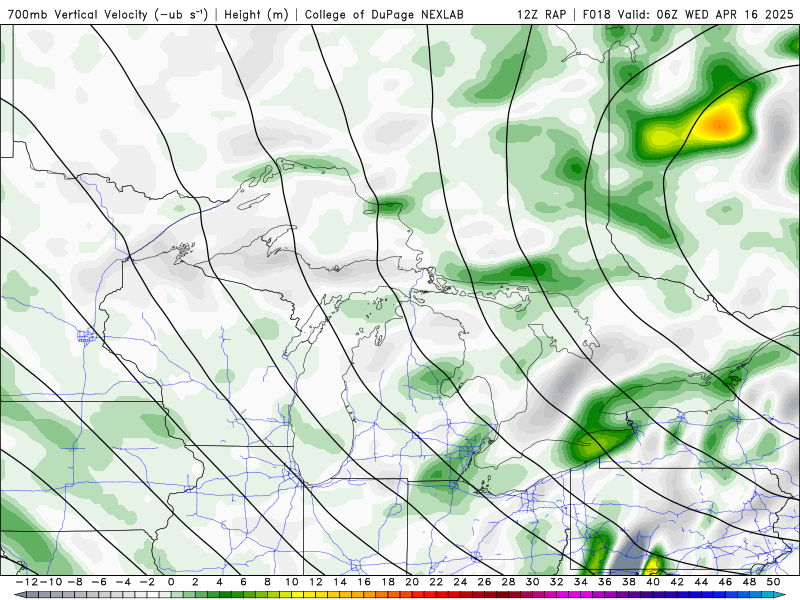Click the "26" color scale label

pyautogui.click(x=484, y=582)
